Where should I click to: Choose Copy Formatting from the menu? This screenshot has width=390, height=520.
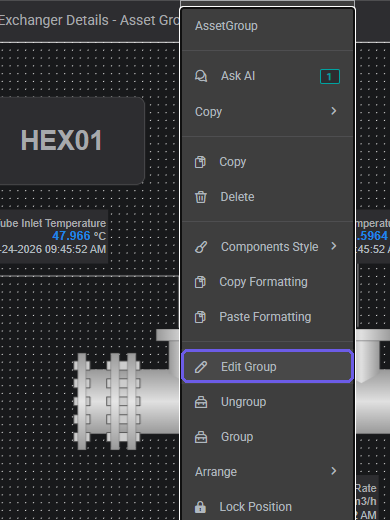point(267,282)
